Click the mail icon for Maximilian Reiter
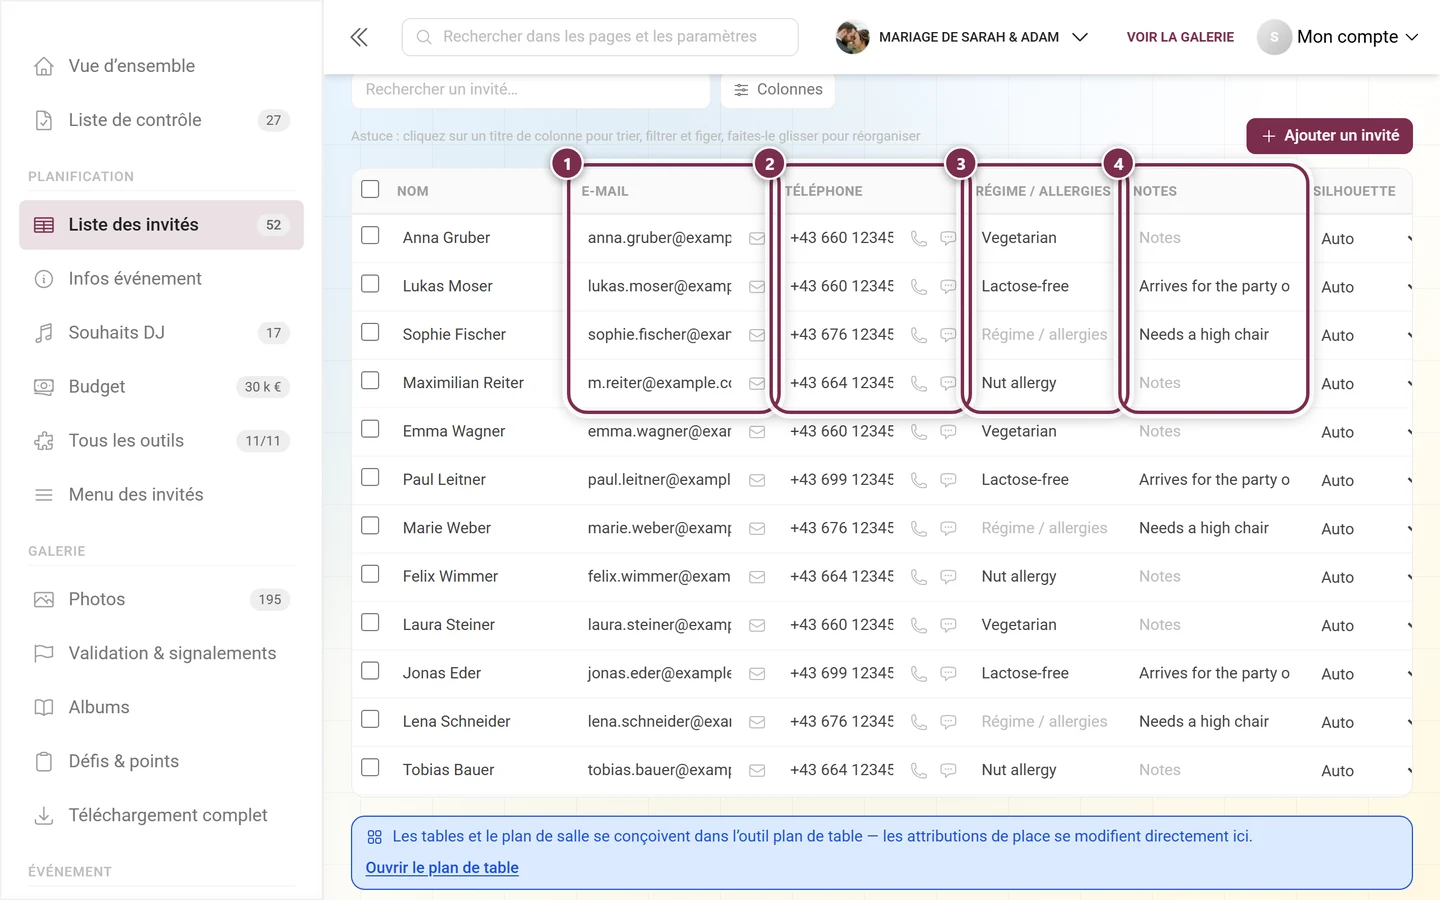This screenshot has width=1440, height=900. [x=757, y=383]
